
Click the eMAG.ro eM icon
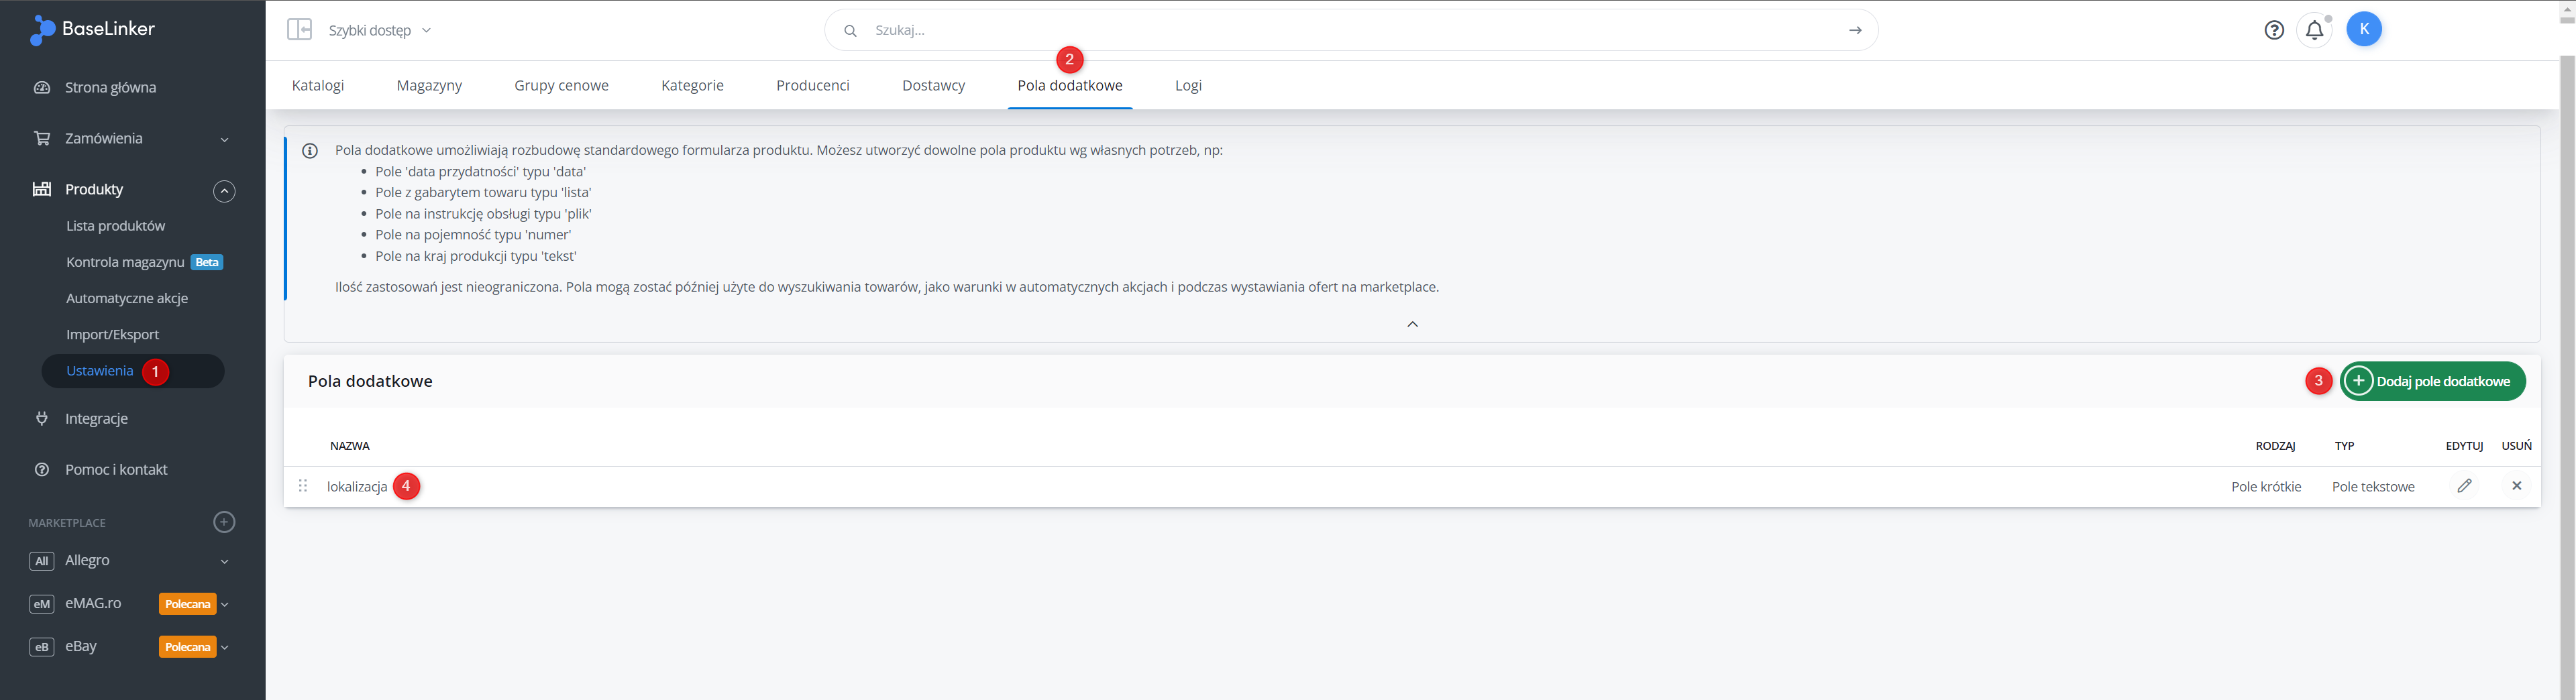tap(42, 604)
